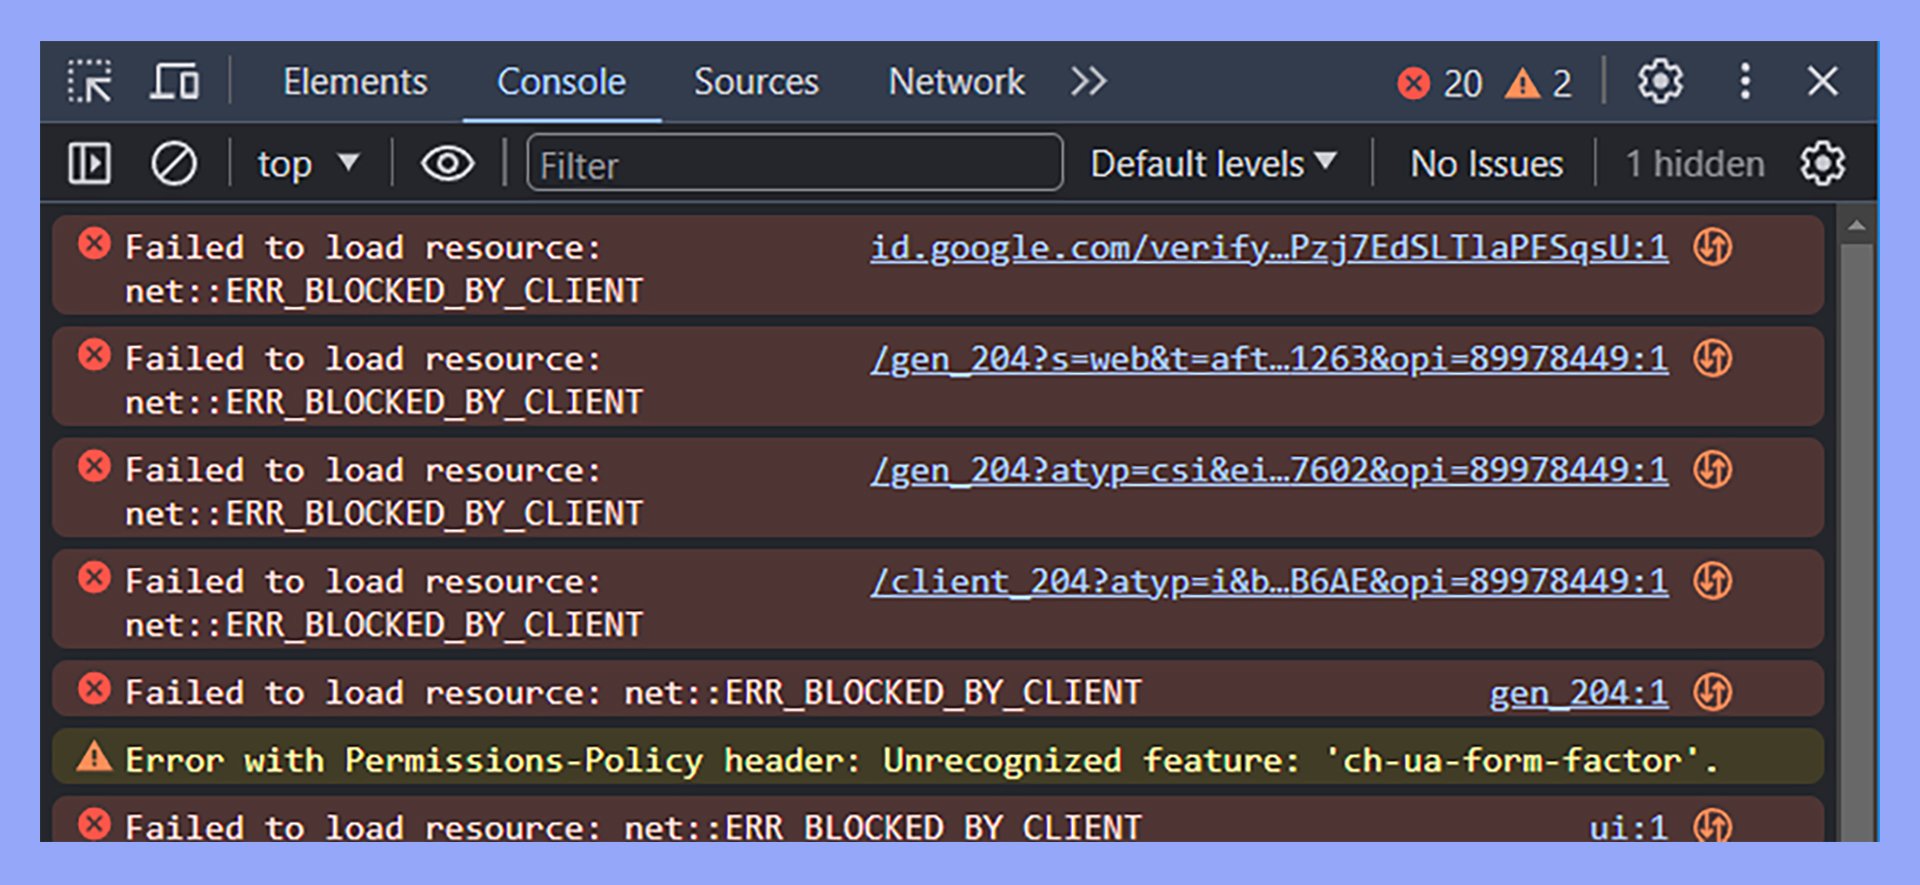The width and height of the screenshot is (1920, 885).
Task: Create a live expression with the eye icon
Action: (x=447, y=164)
